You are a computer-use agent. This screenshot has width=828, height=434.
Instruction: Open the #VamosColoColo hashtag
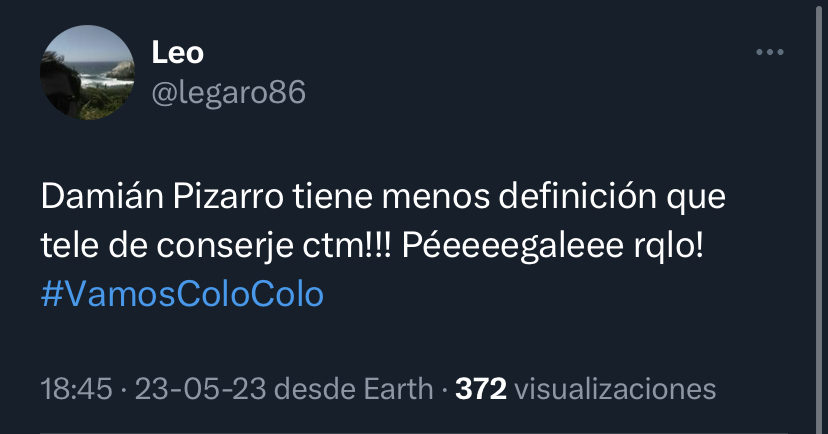point(182,295)
